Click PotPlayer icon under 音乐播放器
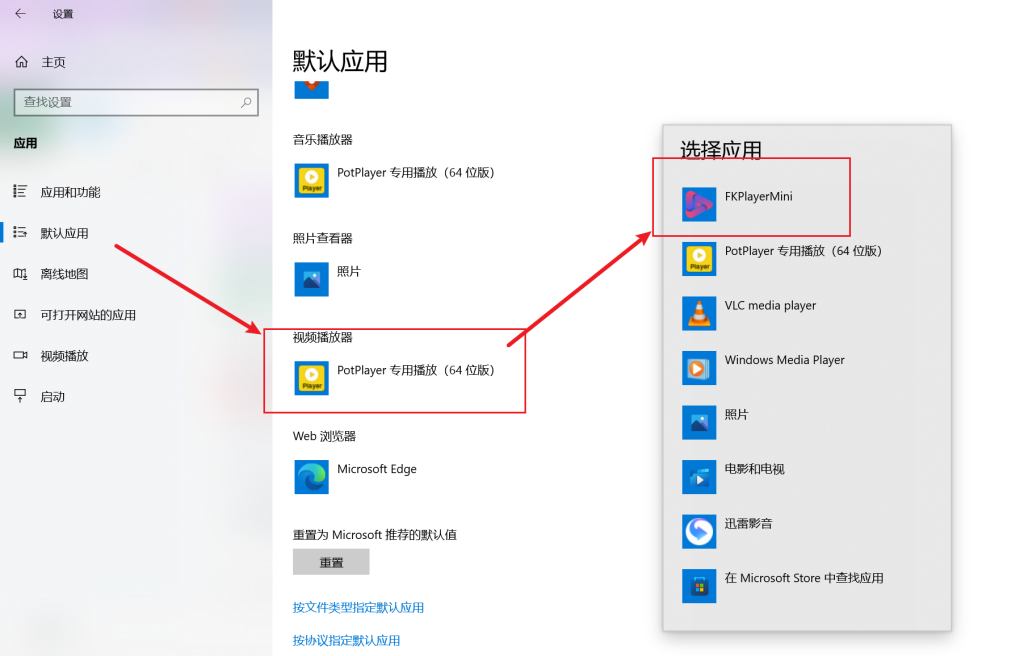The width and height of the screenshot is (1024, 656). tap(312, 181)
